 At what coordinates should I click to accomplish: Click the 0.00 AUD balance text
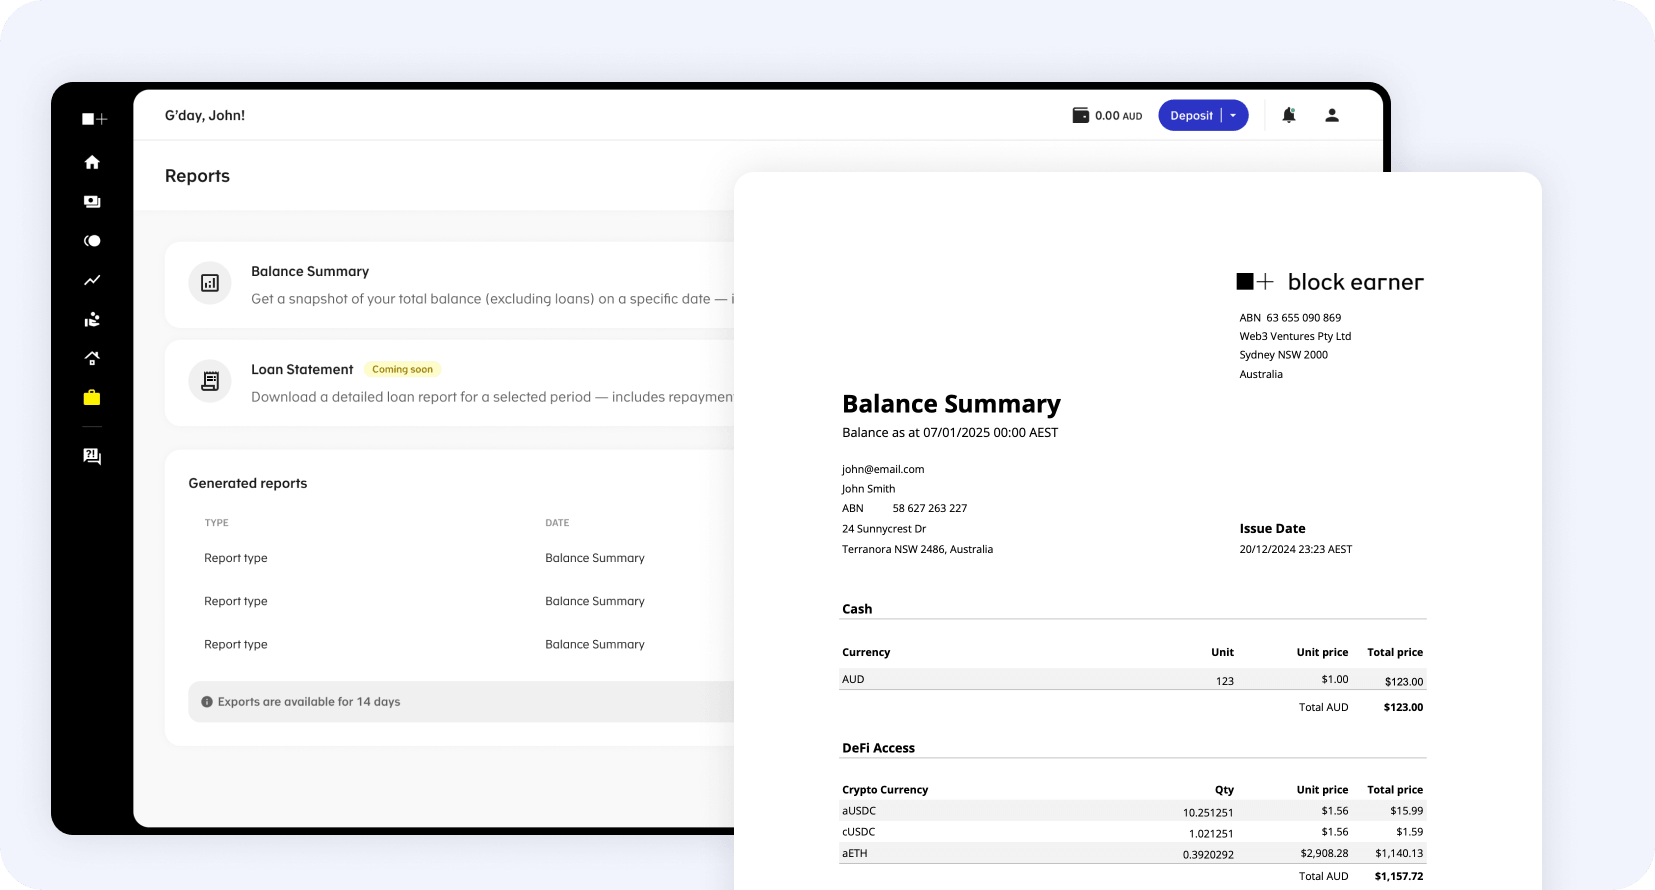point(1118,116)
